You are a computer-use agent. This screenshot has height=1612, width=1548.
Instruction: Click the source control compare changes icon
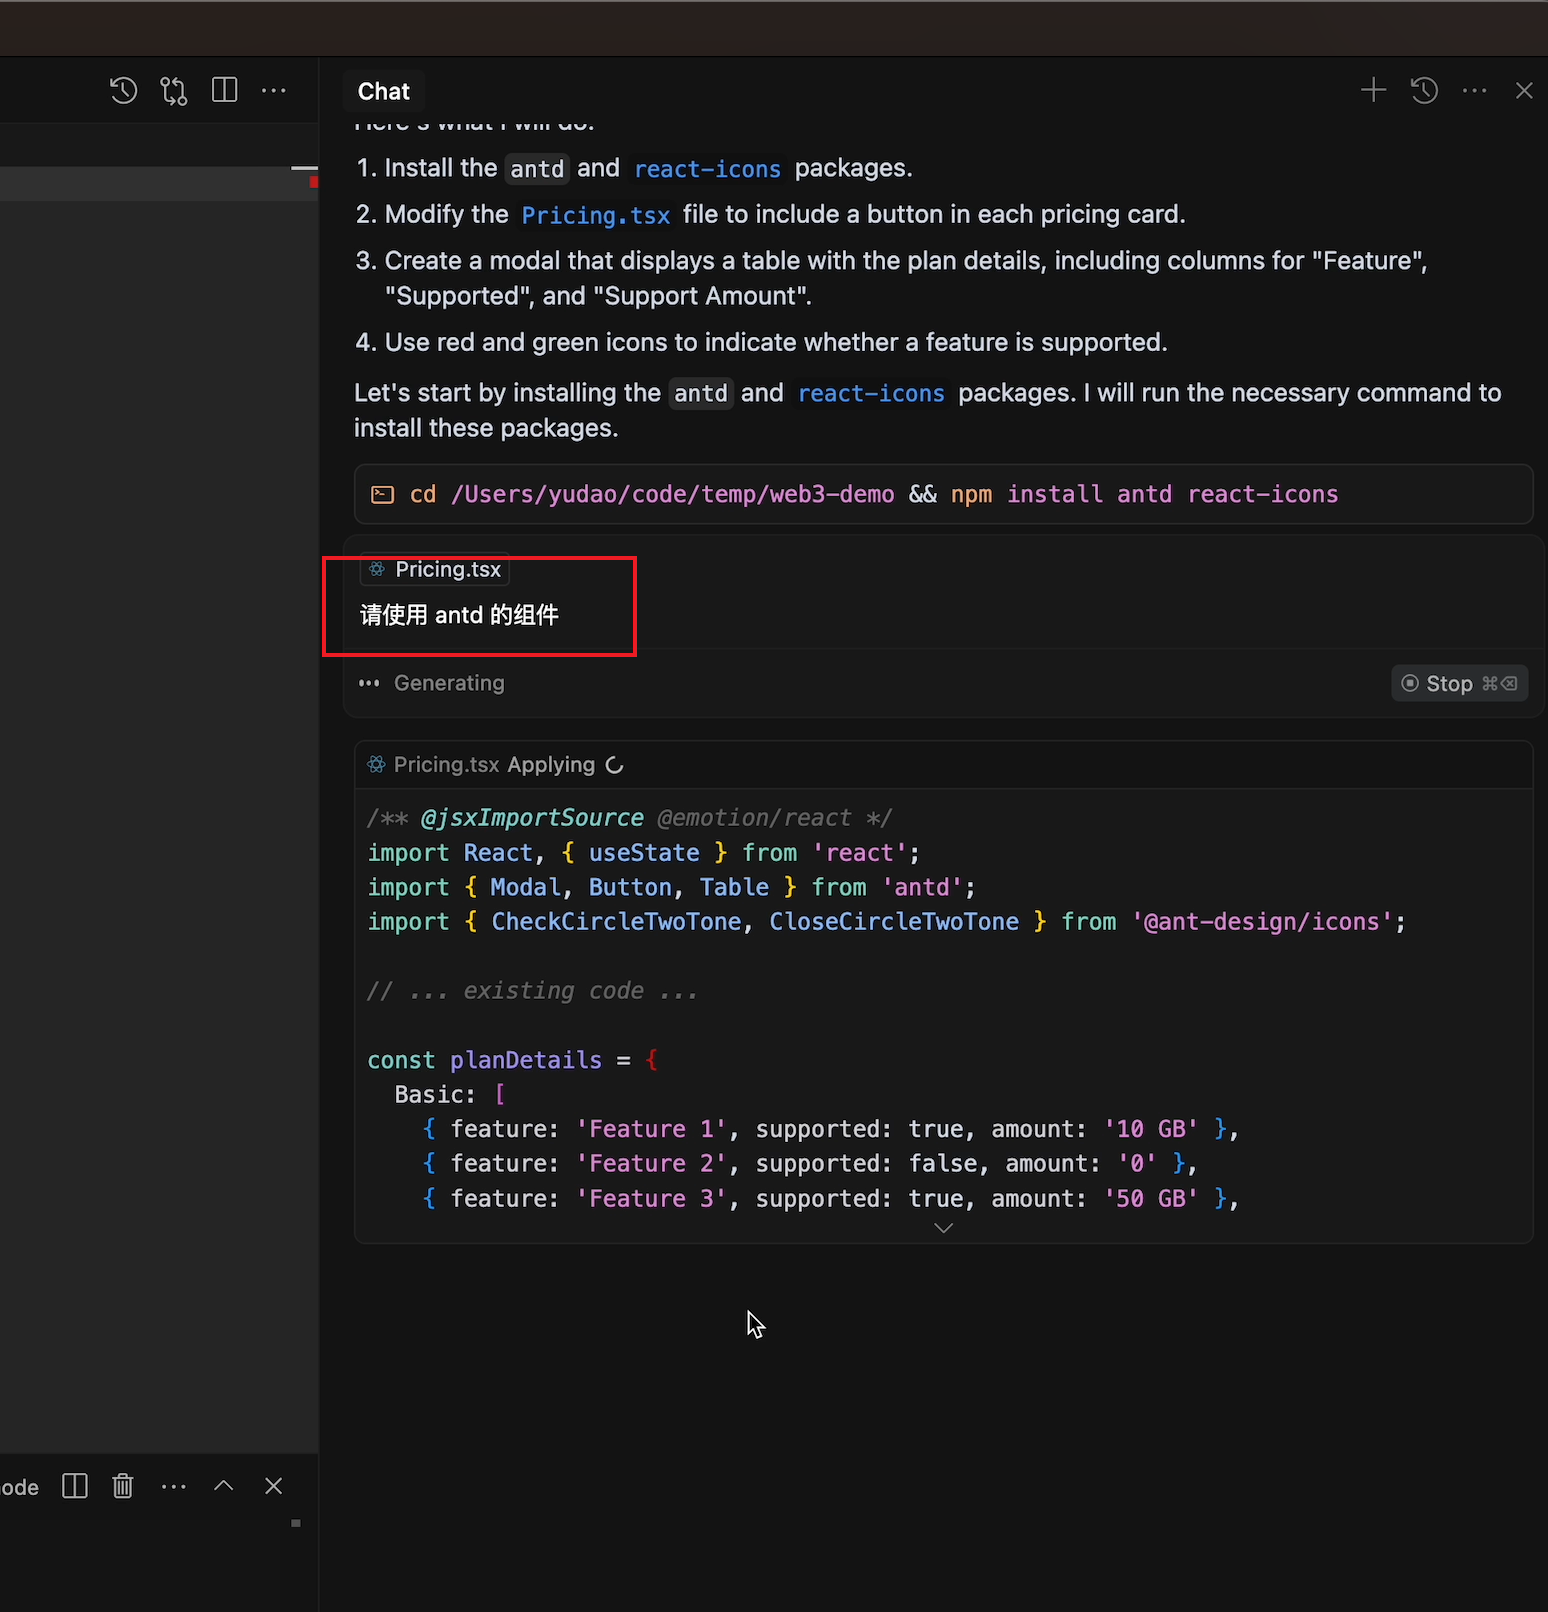pyautogui.click(x=174, y=91)
